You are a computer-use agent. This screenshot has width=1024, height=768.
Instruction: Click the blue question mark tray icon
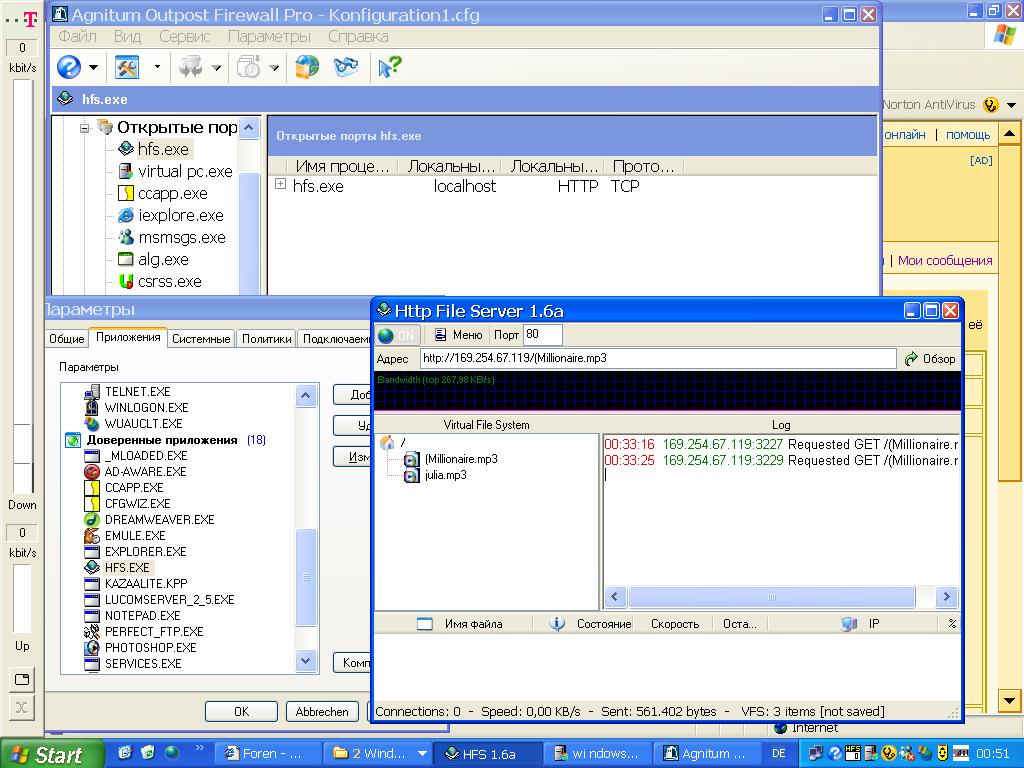pyautogui.click(x=834, y=753)
